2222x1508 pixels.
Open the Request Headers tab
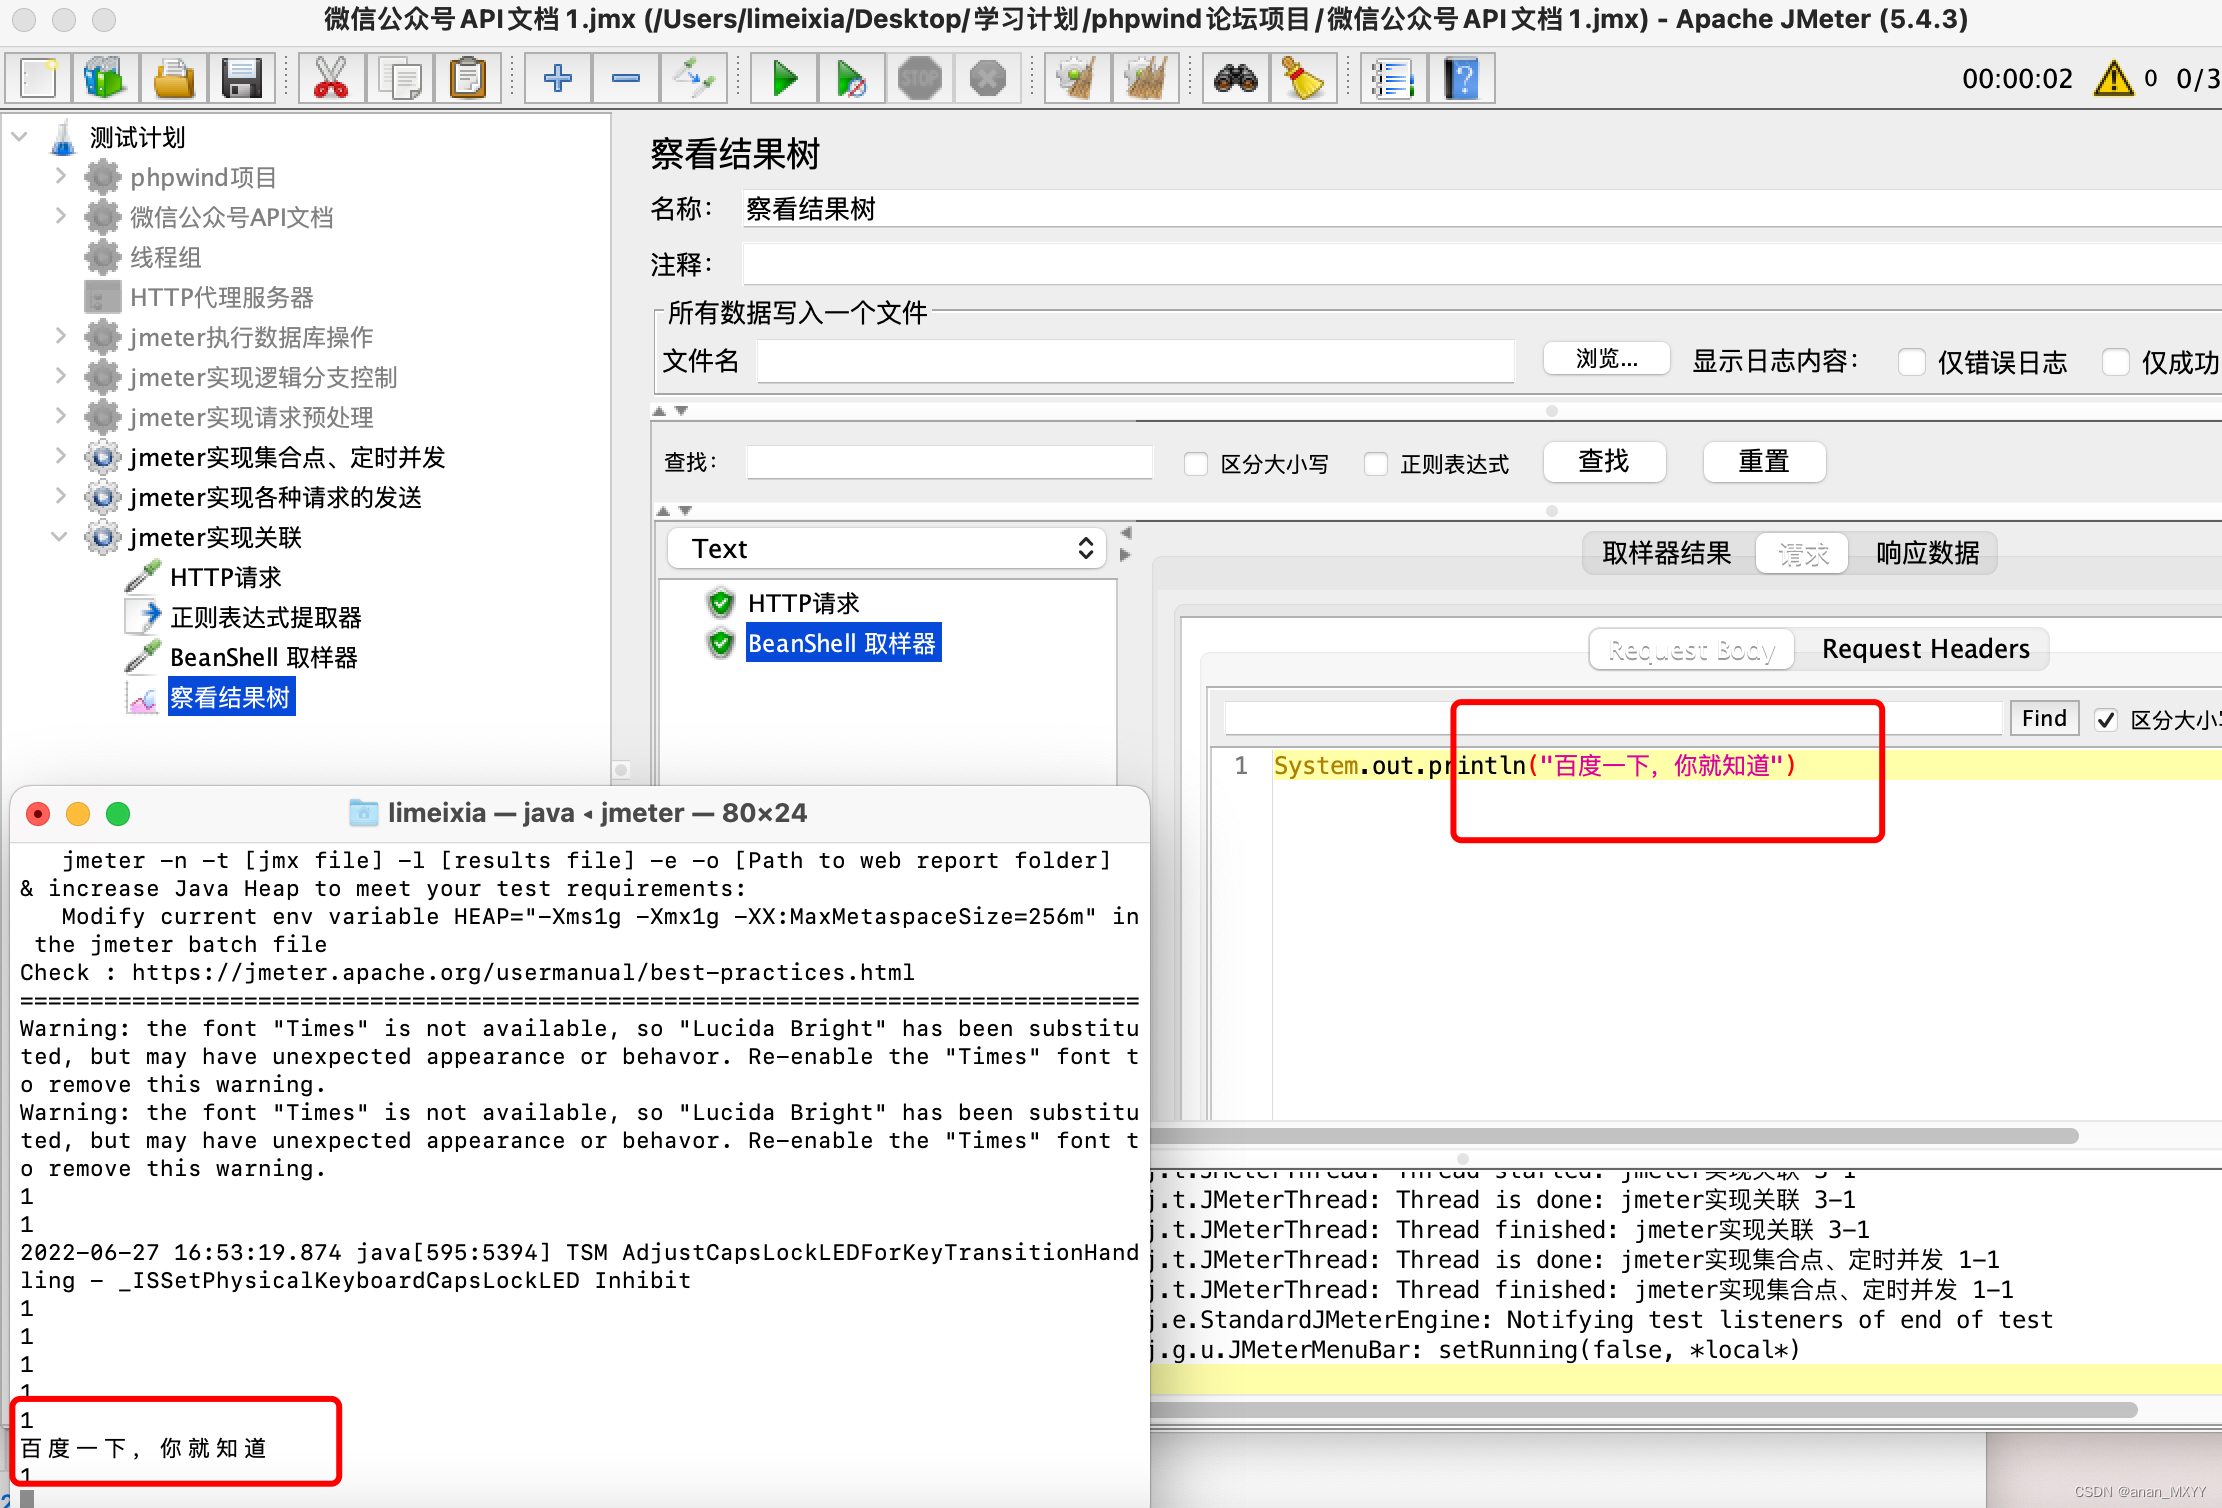[1925, 649]
